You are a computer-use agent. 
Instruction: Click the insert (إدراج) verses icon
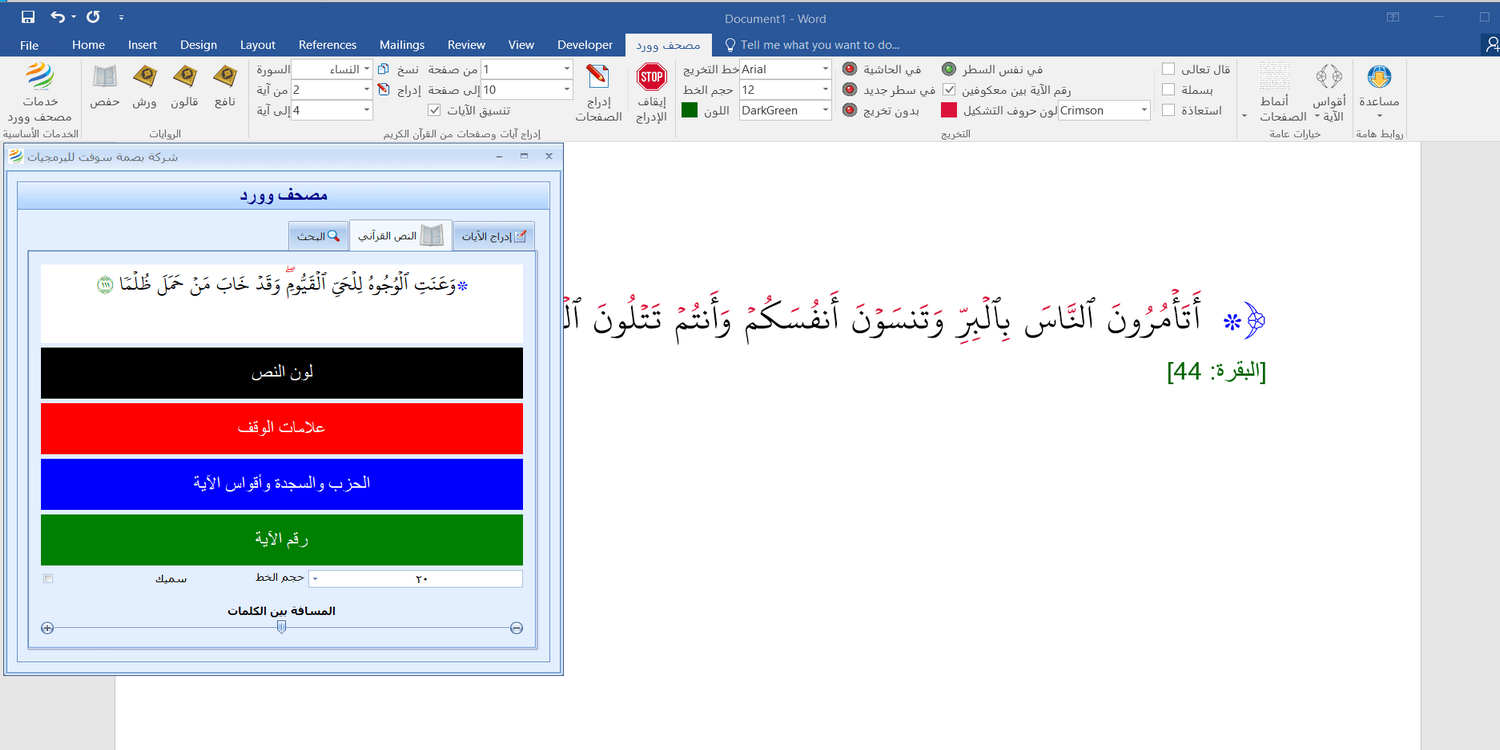[383, 89]
